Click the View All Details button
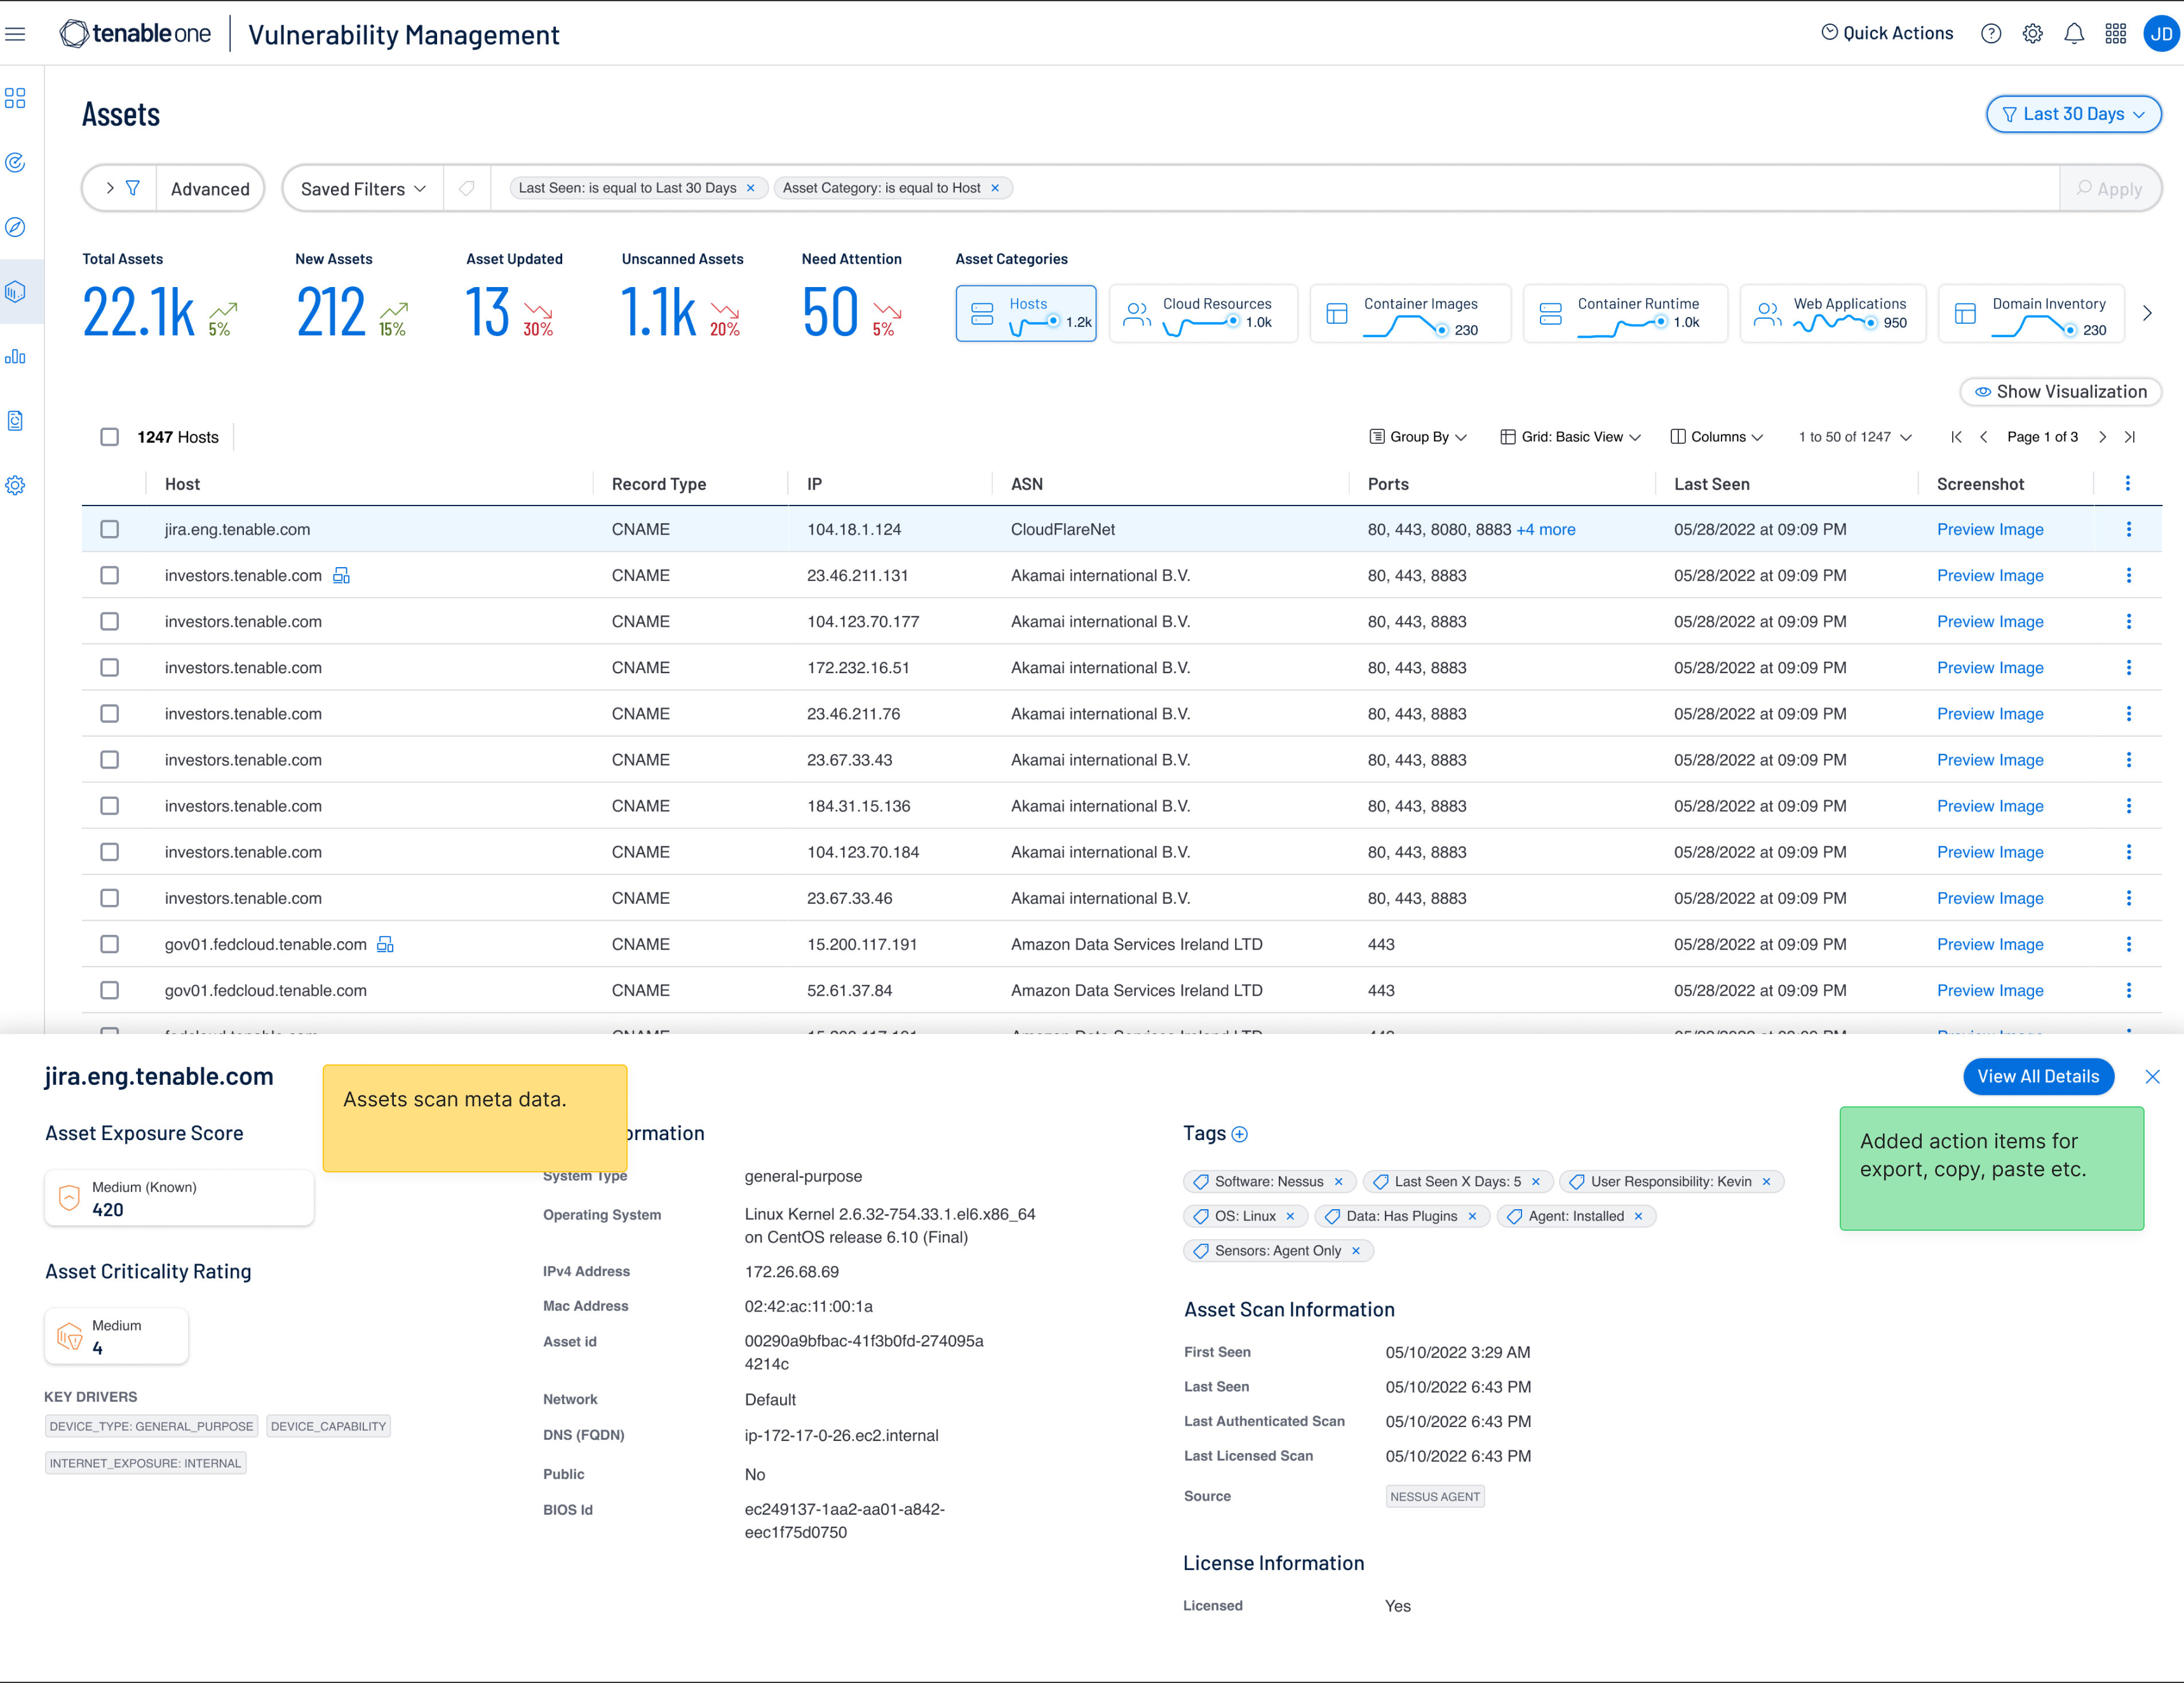2184x1683 pixels. [x=2038, y=1076]
